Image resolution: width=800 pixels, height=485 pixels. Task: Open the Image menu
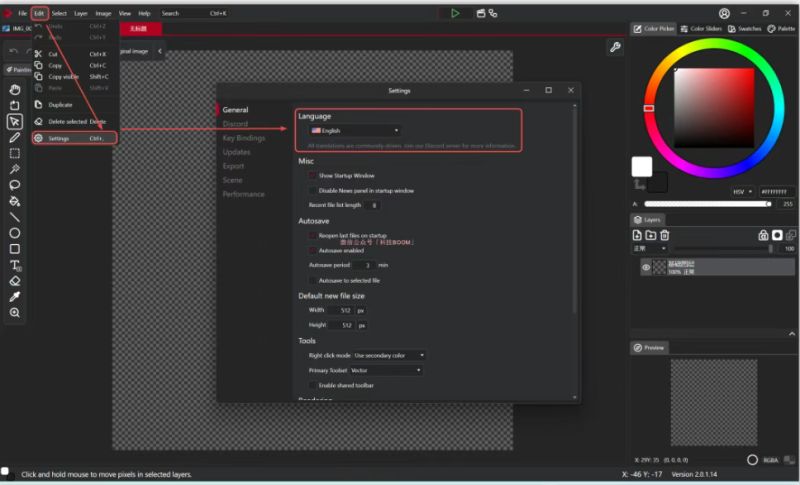pos(103,13)
